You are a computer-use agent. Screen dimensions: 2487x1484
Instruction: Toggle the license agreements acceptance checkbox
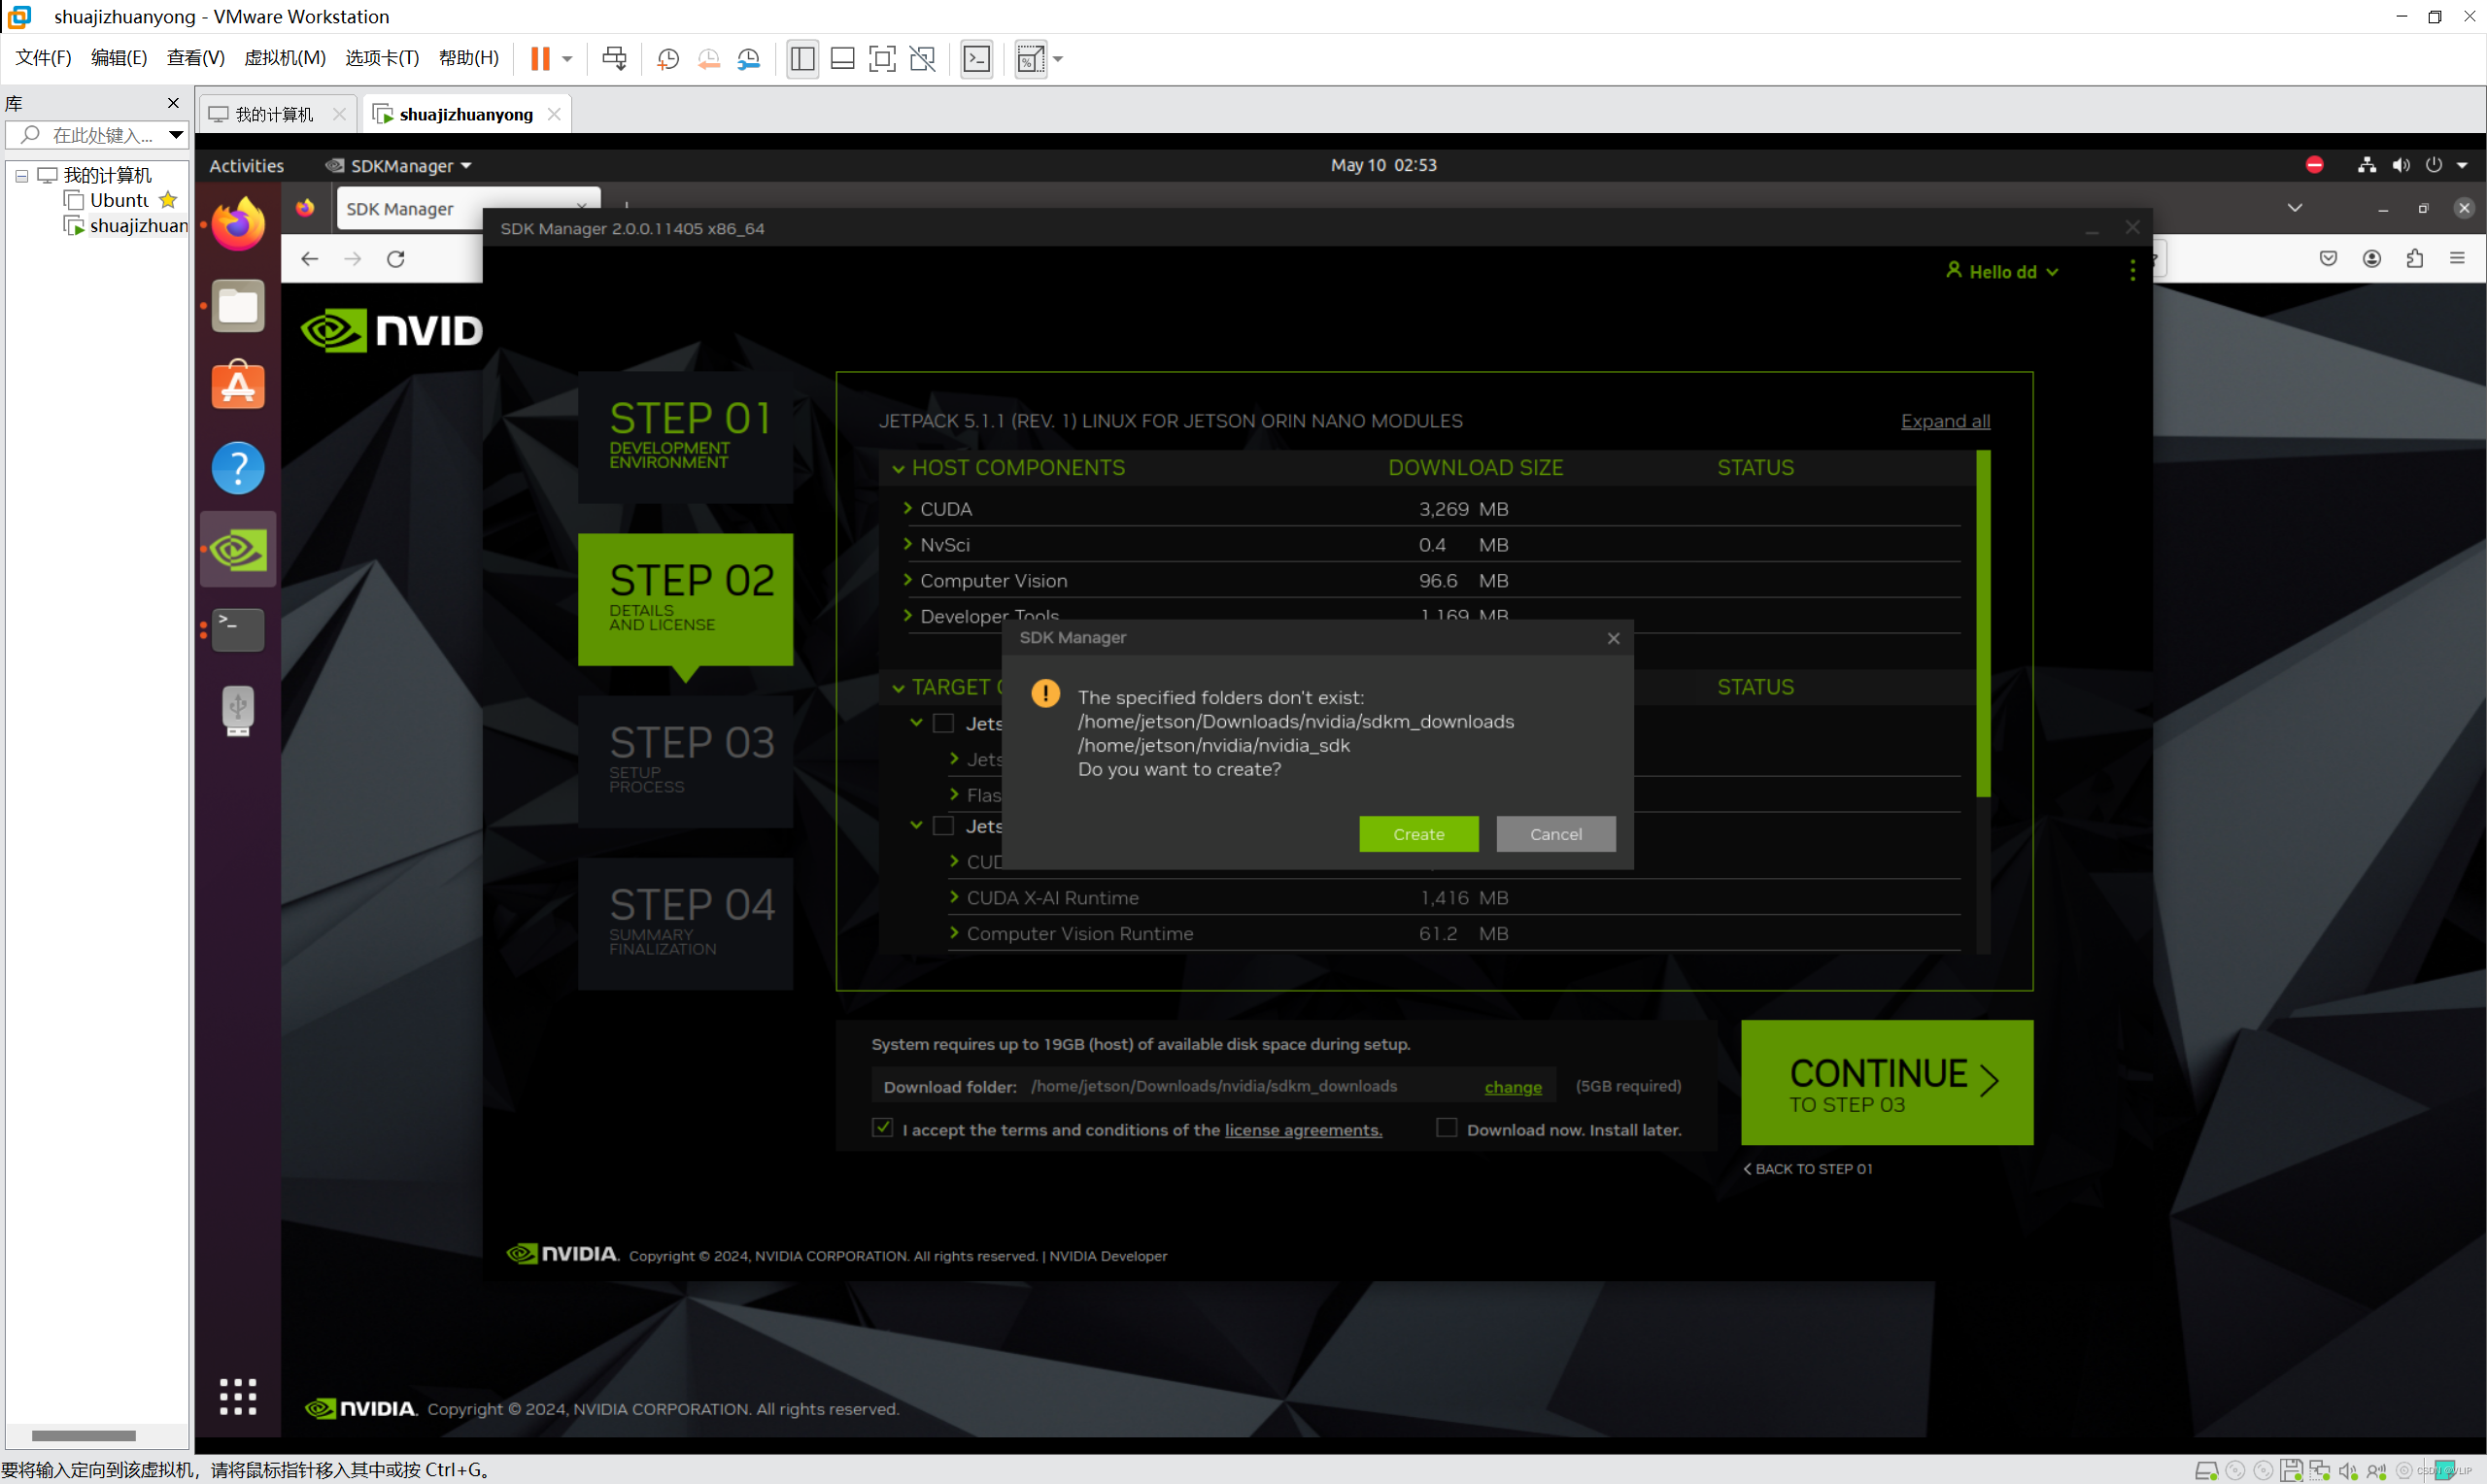pyautogui.click(x=882, y=1128)
